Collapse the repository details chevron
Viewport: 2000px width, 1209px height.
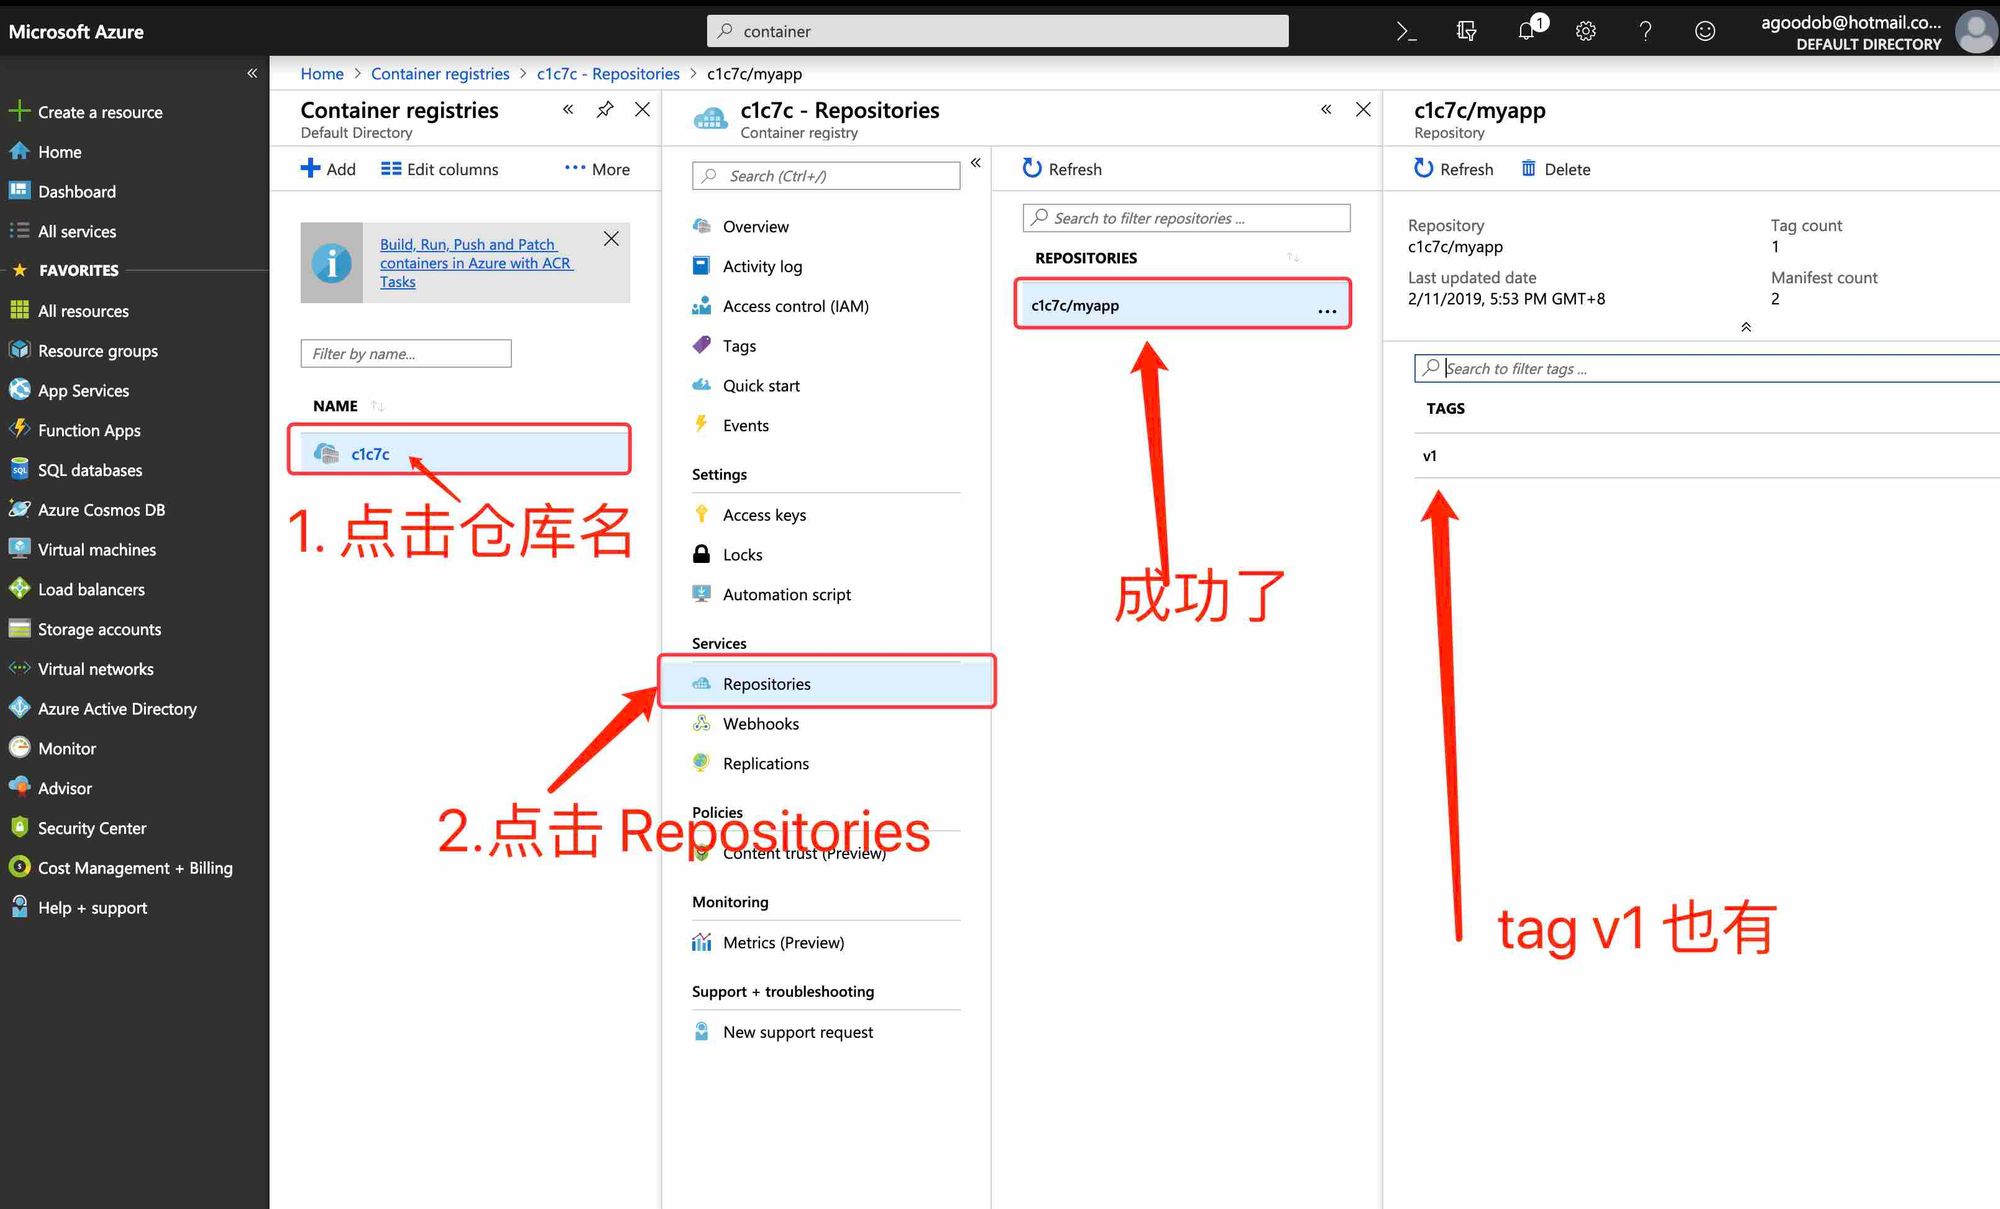click(1745, 327)
